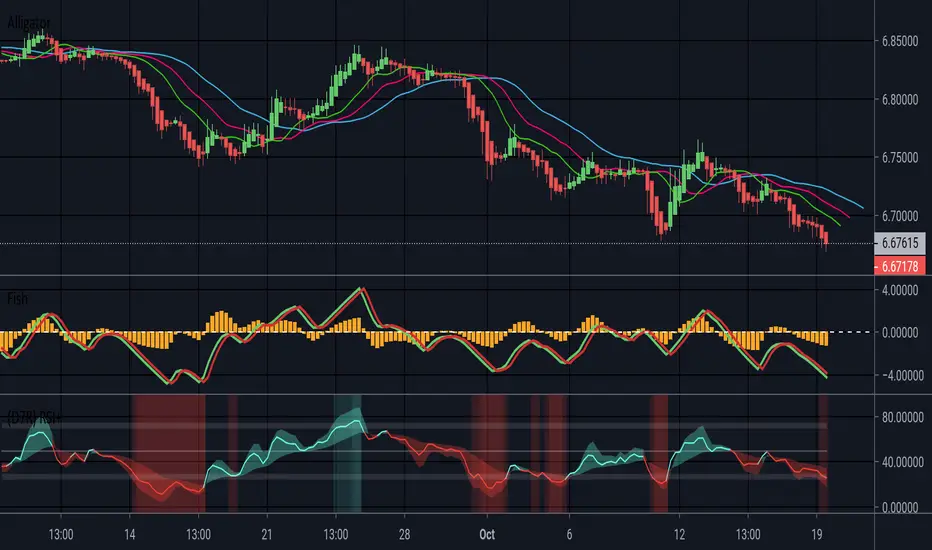Click the 6.70000 price axis label

[900, 216]
